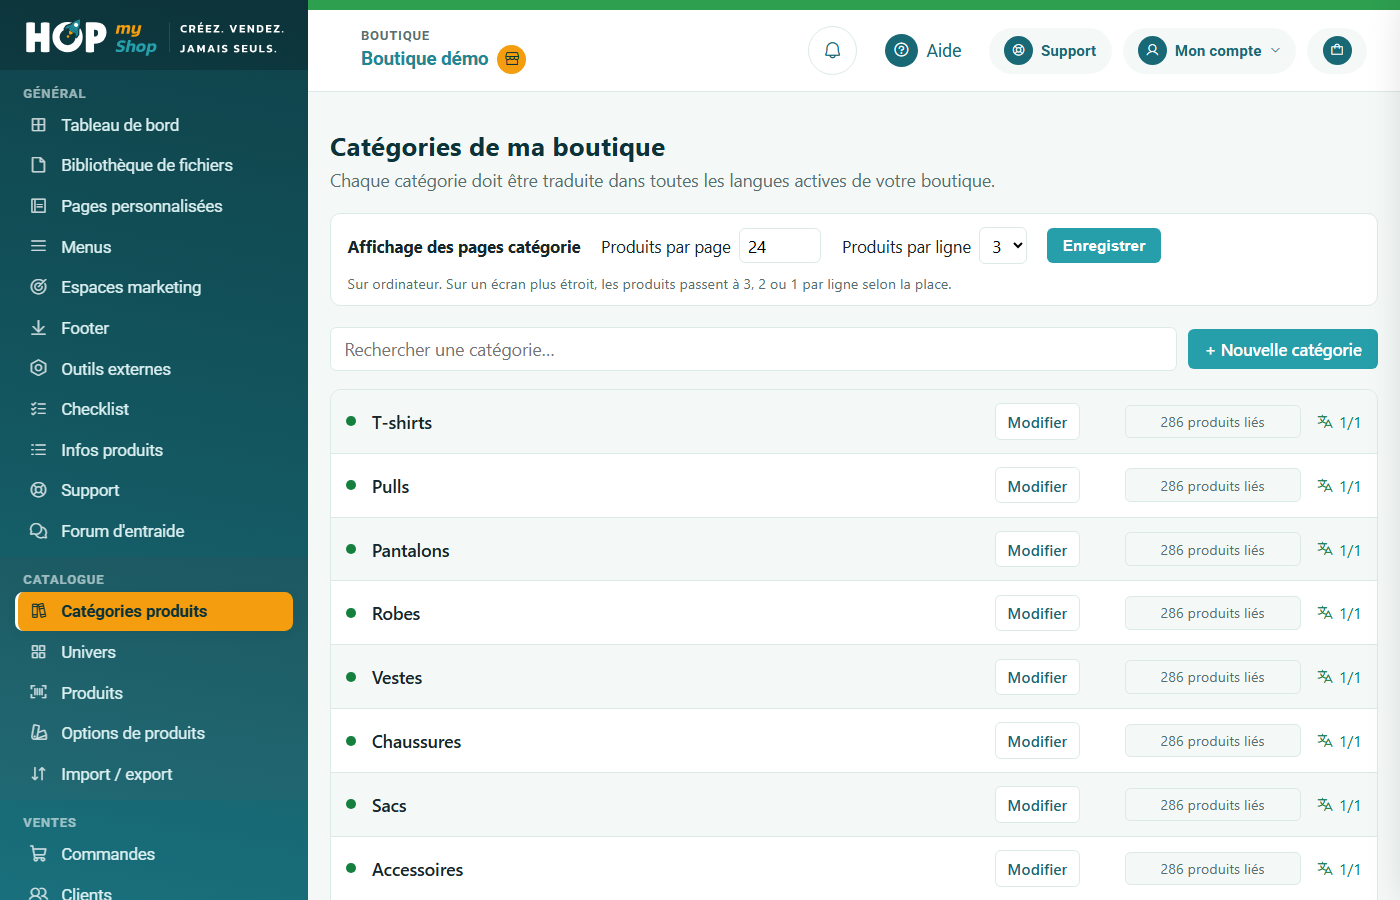The height and width of the screenshot is (900, 1400).
Task: Click the Forum d'entraide chat icon
Action: click(x=39, y=531)
